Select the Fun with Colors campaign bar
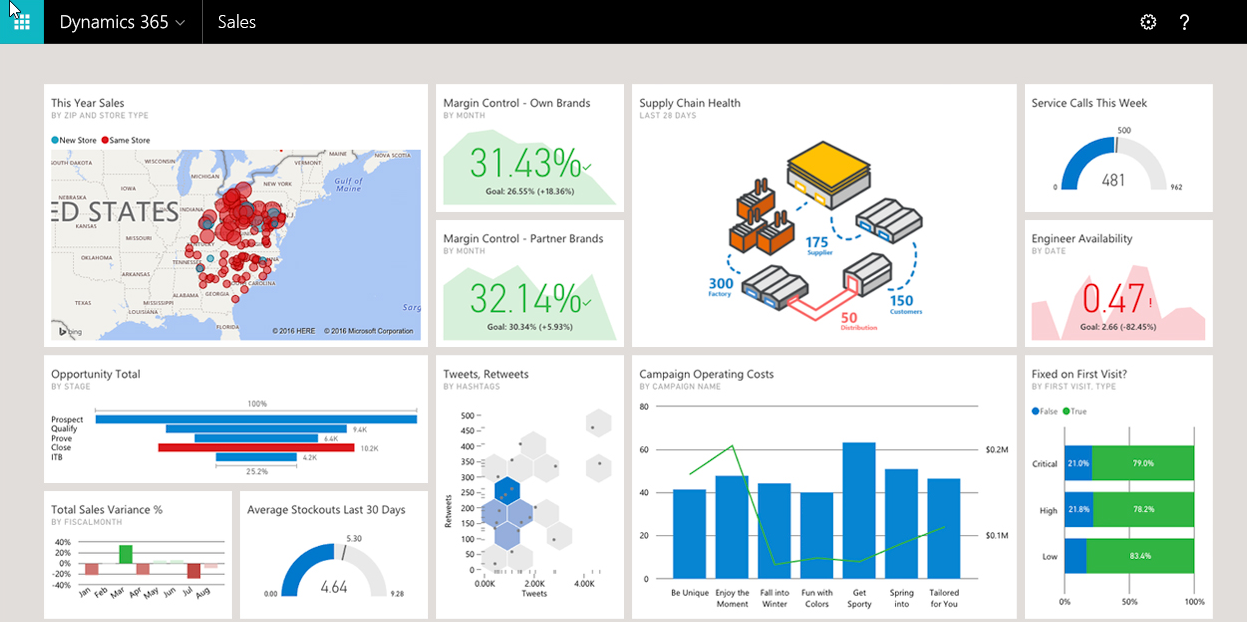The width and height of the screenshot is (1247, 622). (x=817, y=535)
